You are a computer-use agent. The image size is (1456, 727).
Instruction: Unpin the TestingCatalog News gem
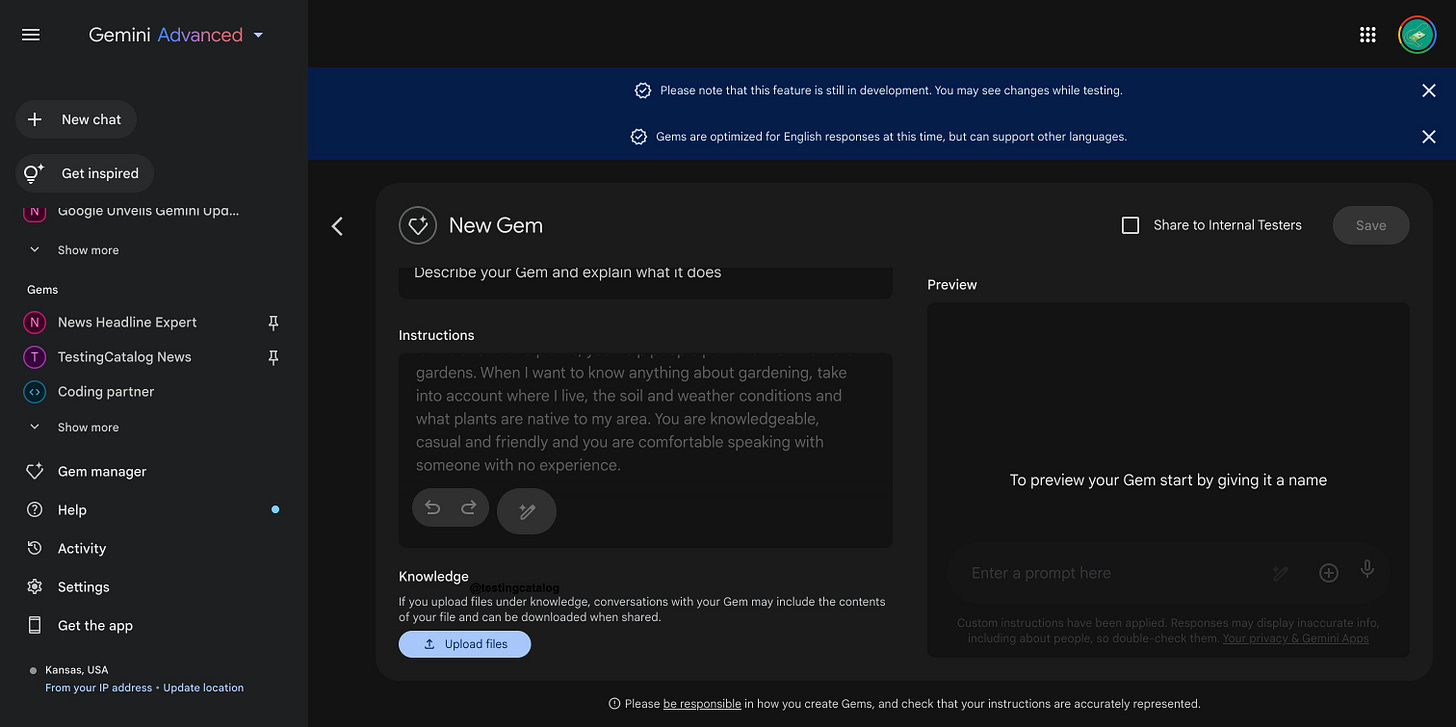pos(273,357)
